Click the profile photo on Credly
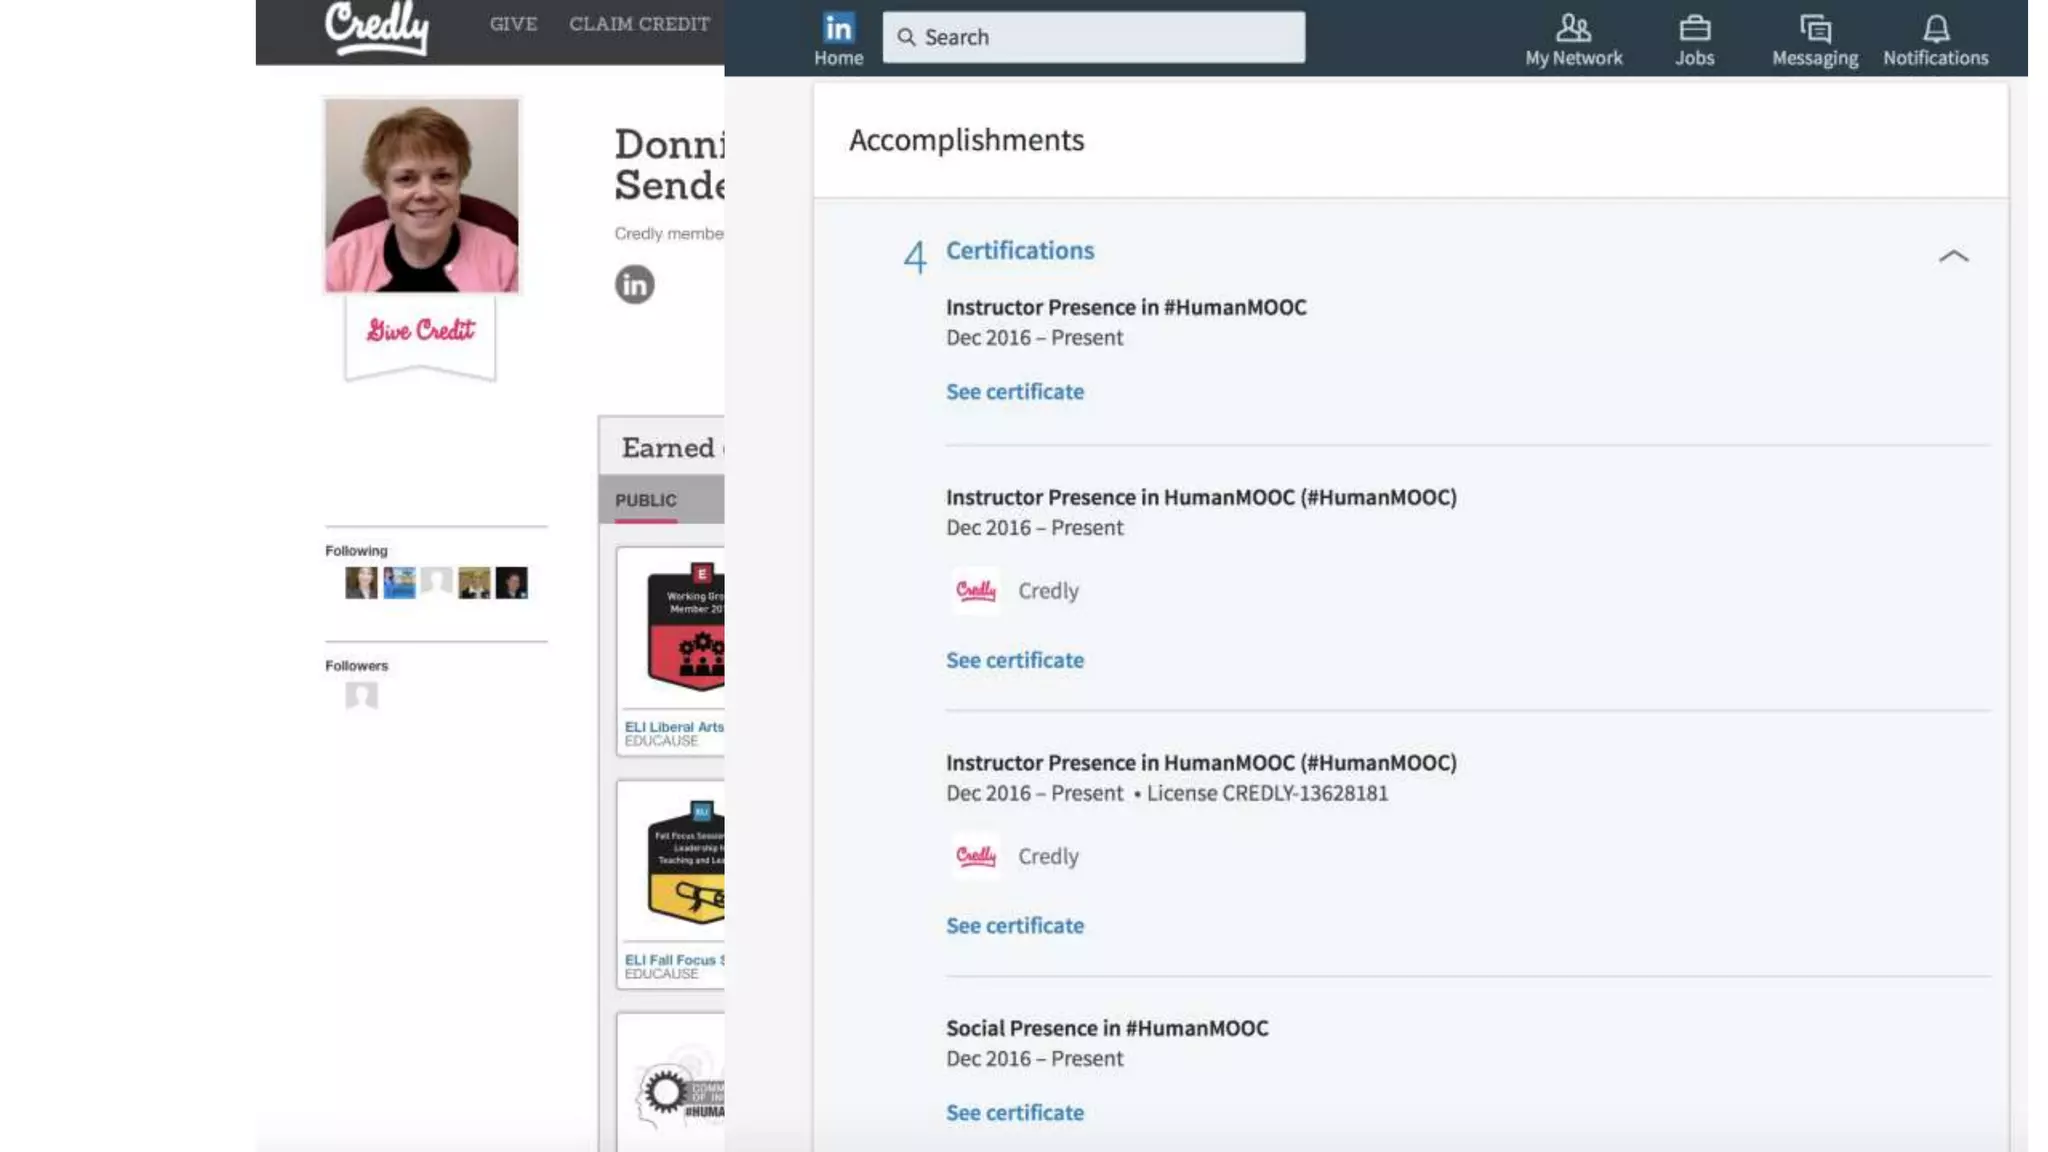Viewport: 2048px width, 1152px height. tap(422, 195)
